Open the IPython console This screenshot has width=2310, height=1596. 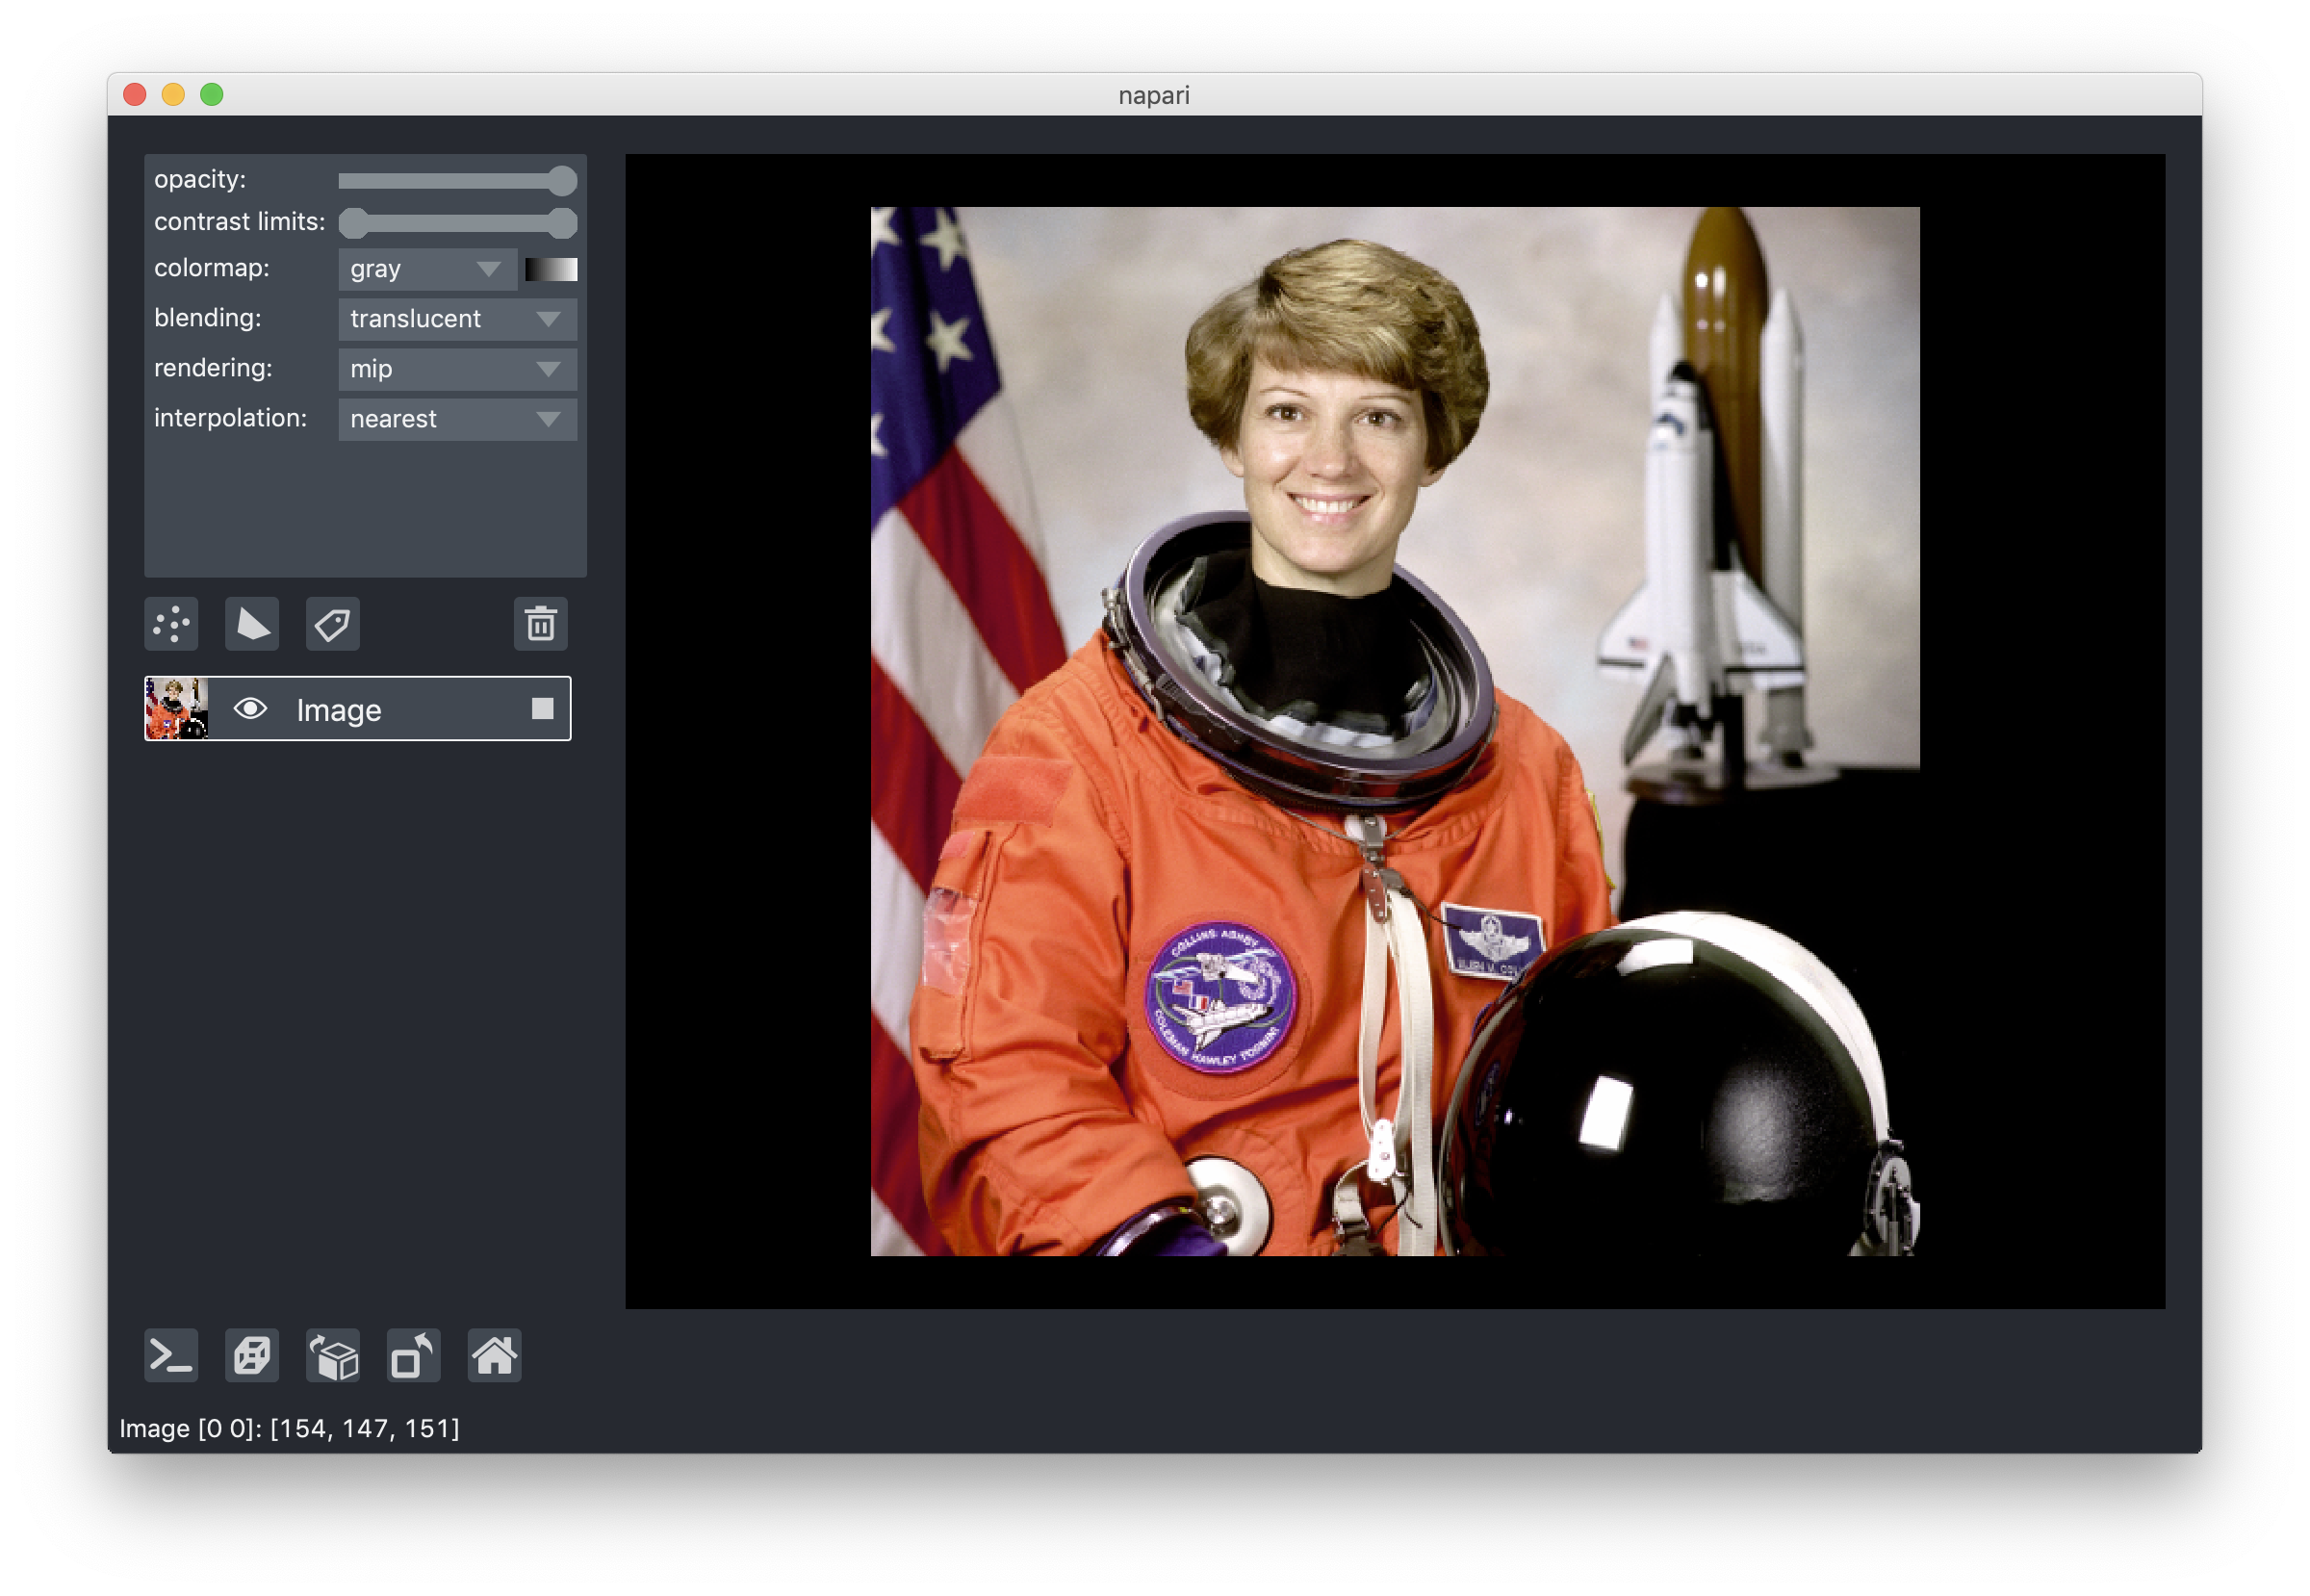pos(171,1356)
